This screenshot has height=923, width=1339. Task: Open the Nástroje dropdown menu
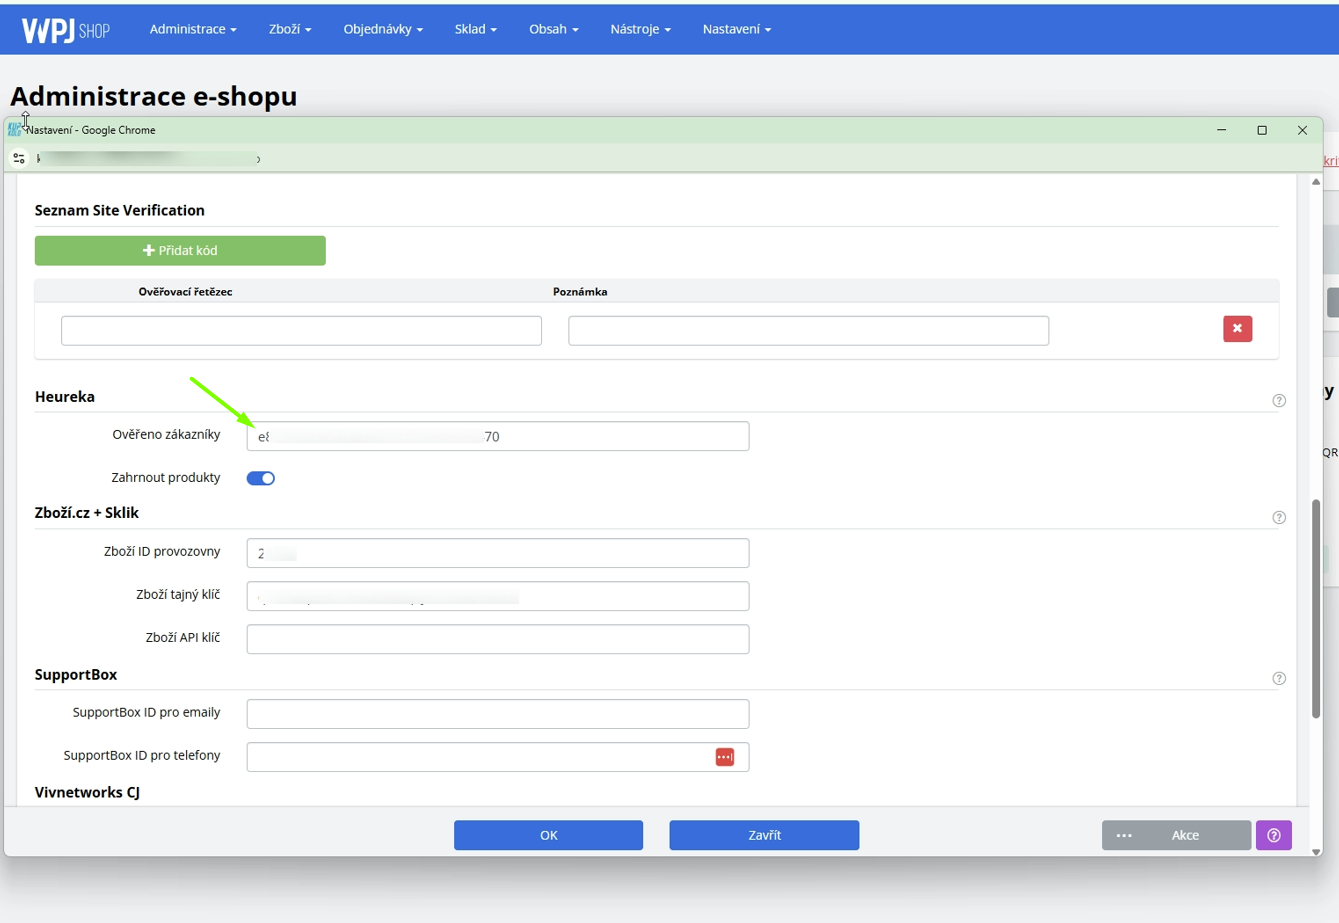tap(640, 29)
